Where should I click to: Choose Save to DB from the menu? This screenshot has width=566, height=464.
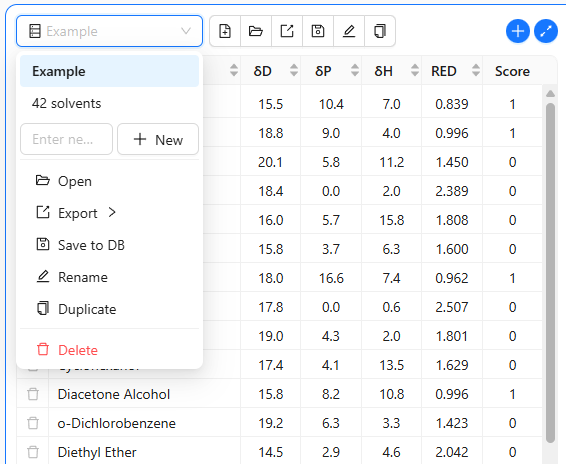pos(109,245)
